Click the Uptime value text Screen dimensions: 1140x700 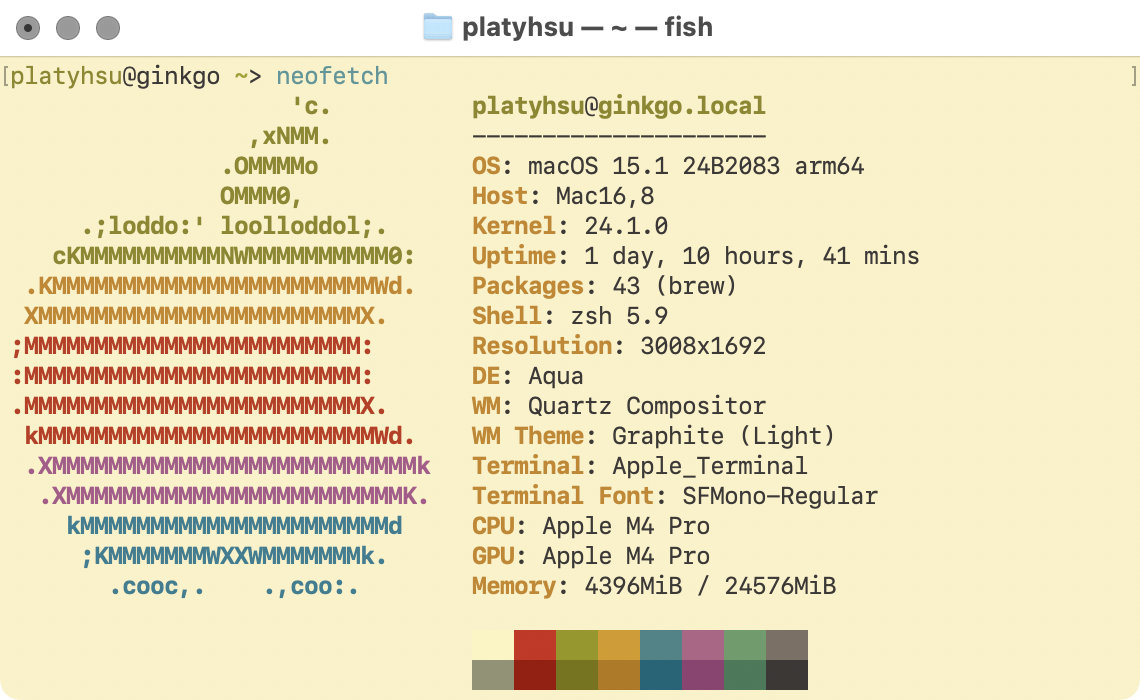point(751,256)
